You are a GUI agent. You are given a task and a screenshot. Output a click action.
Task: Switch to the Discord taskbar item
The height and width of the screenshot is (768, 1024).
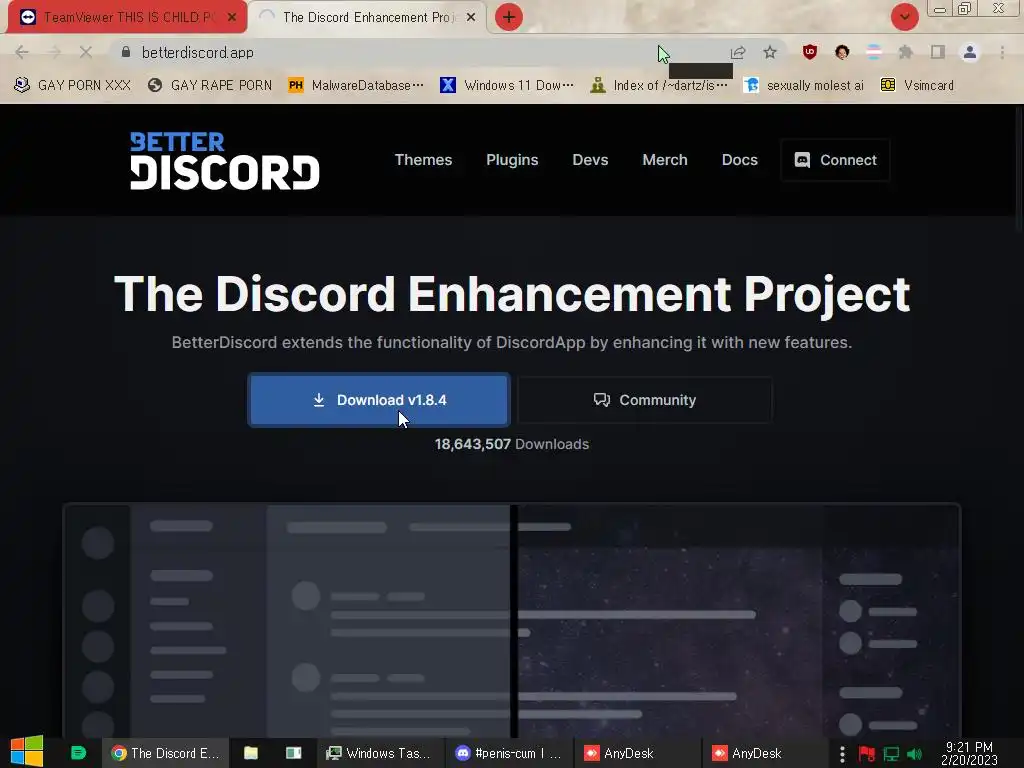508,753
